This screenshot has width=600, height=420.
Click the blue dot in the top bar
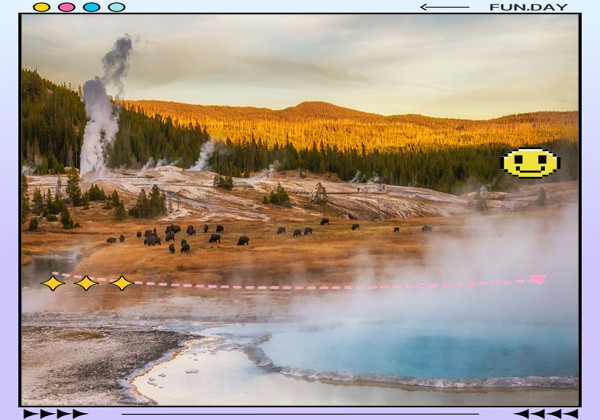click(x=91, y=7)
